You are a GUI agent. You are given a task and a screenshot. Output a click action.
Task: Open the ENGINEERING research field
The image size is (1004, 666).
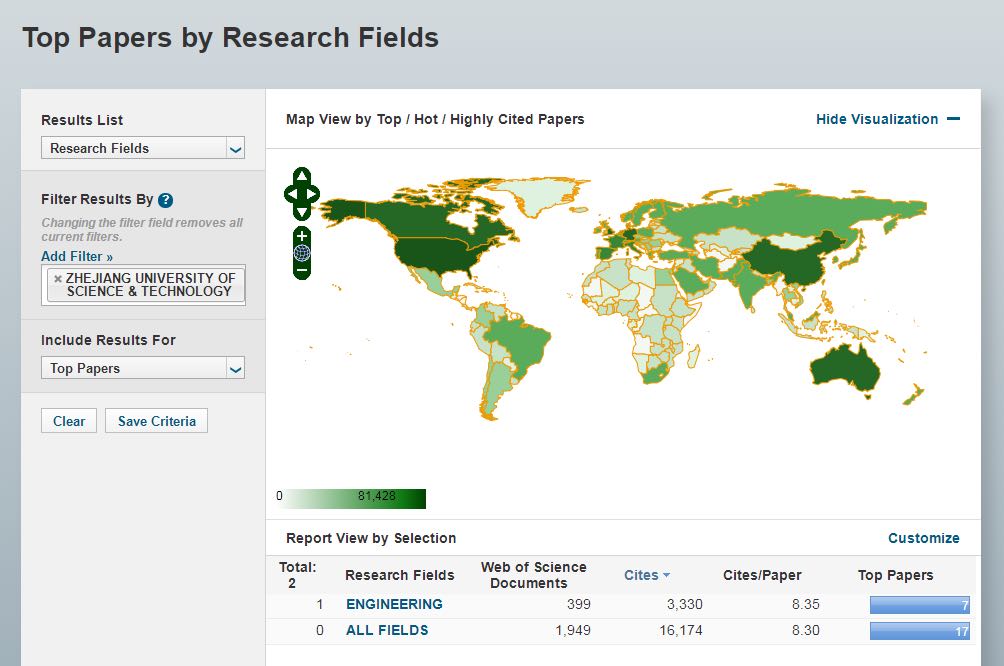(394, 604)
